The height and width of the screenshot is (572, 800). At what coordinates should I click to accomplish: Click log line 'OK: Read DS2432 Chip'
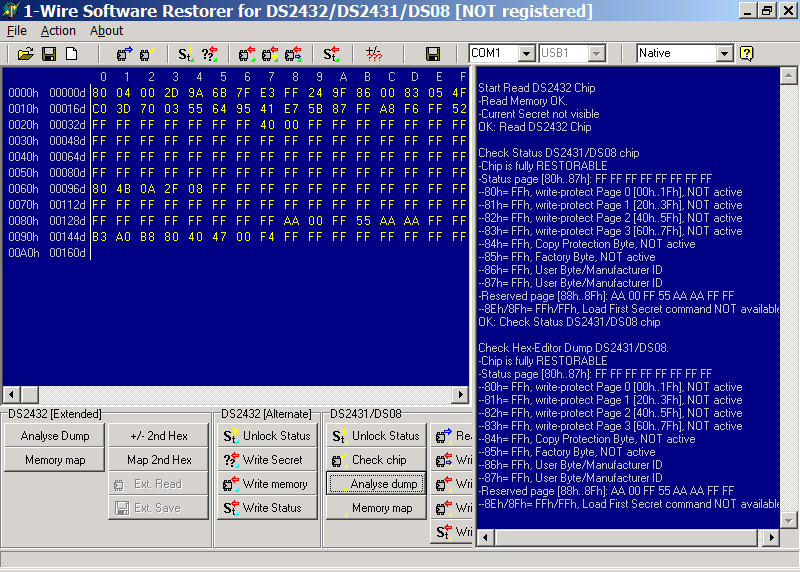[535, 127]
